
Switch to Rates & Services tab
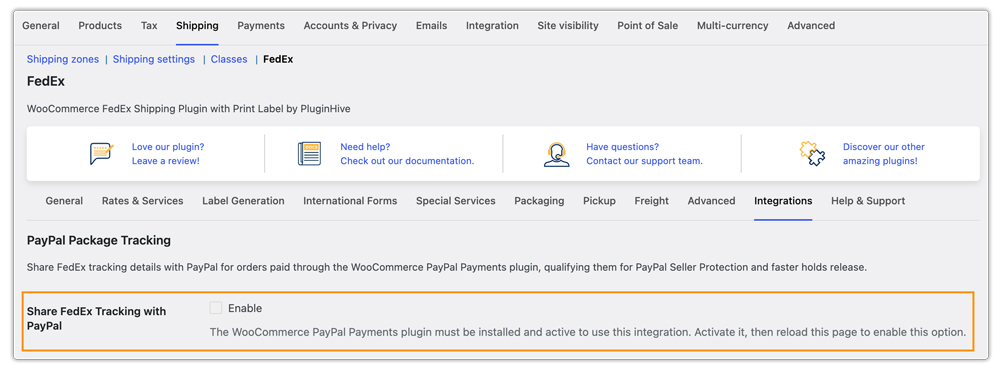[143, 201]
